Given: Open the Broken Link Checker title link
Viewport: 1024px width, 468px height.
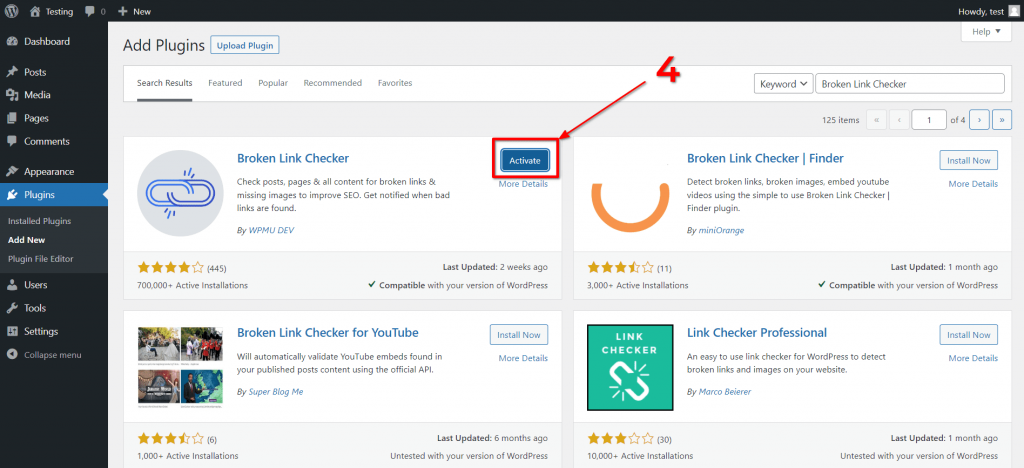Looking at the screenshot, I should point(293,158).
